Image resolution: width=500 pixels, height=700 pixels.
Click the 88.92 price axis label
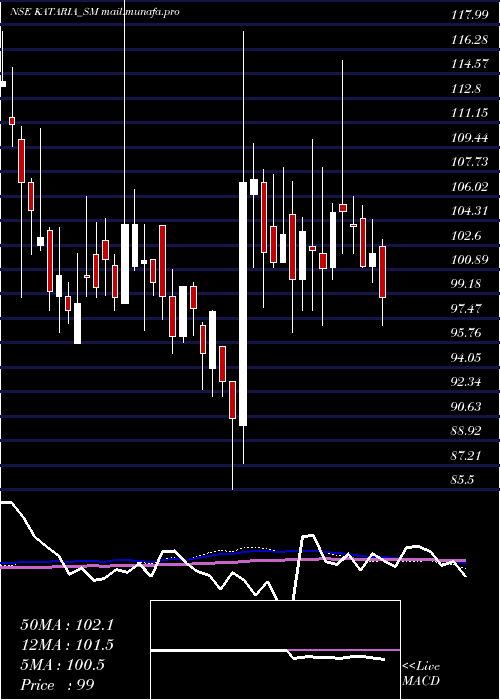468,432
